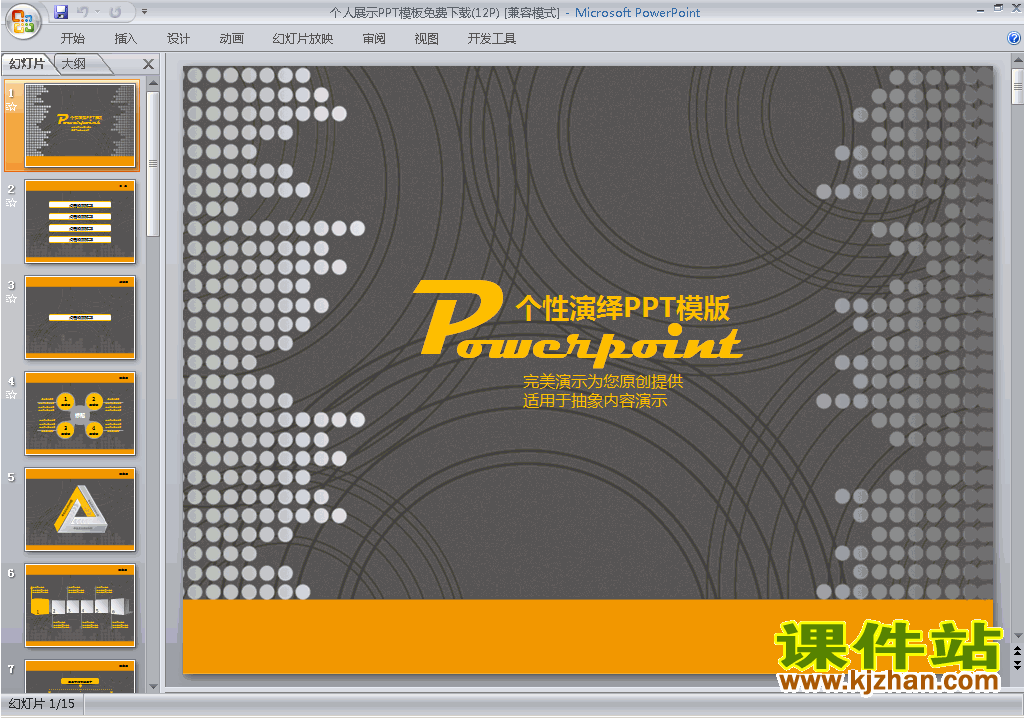1024x718 pixels.
Task: Open the PowerPoint Help icon
Action: click(x=1014, y=39)
